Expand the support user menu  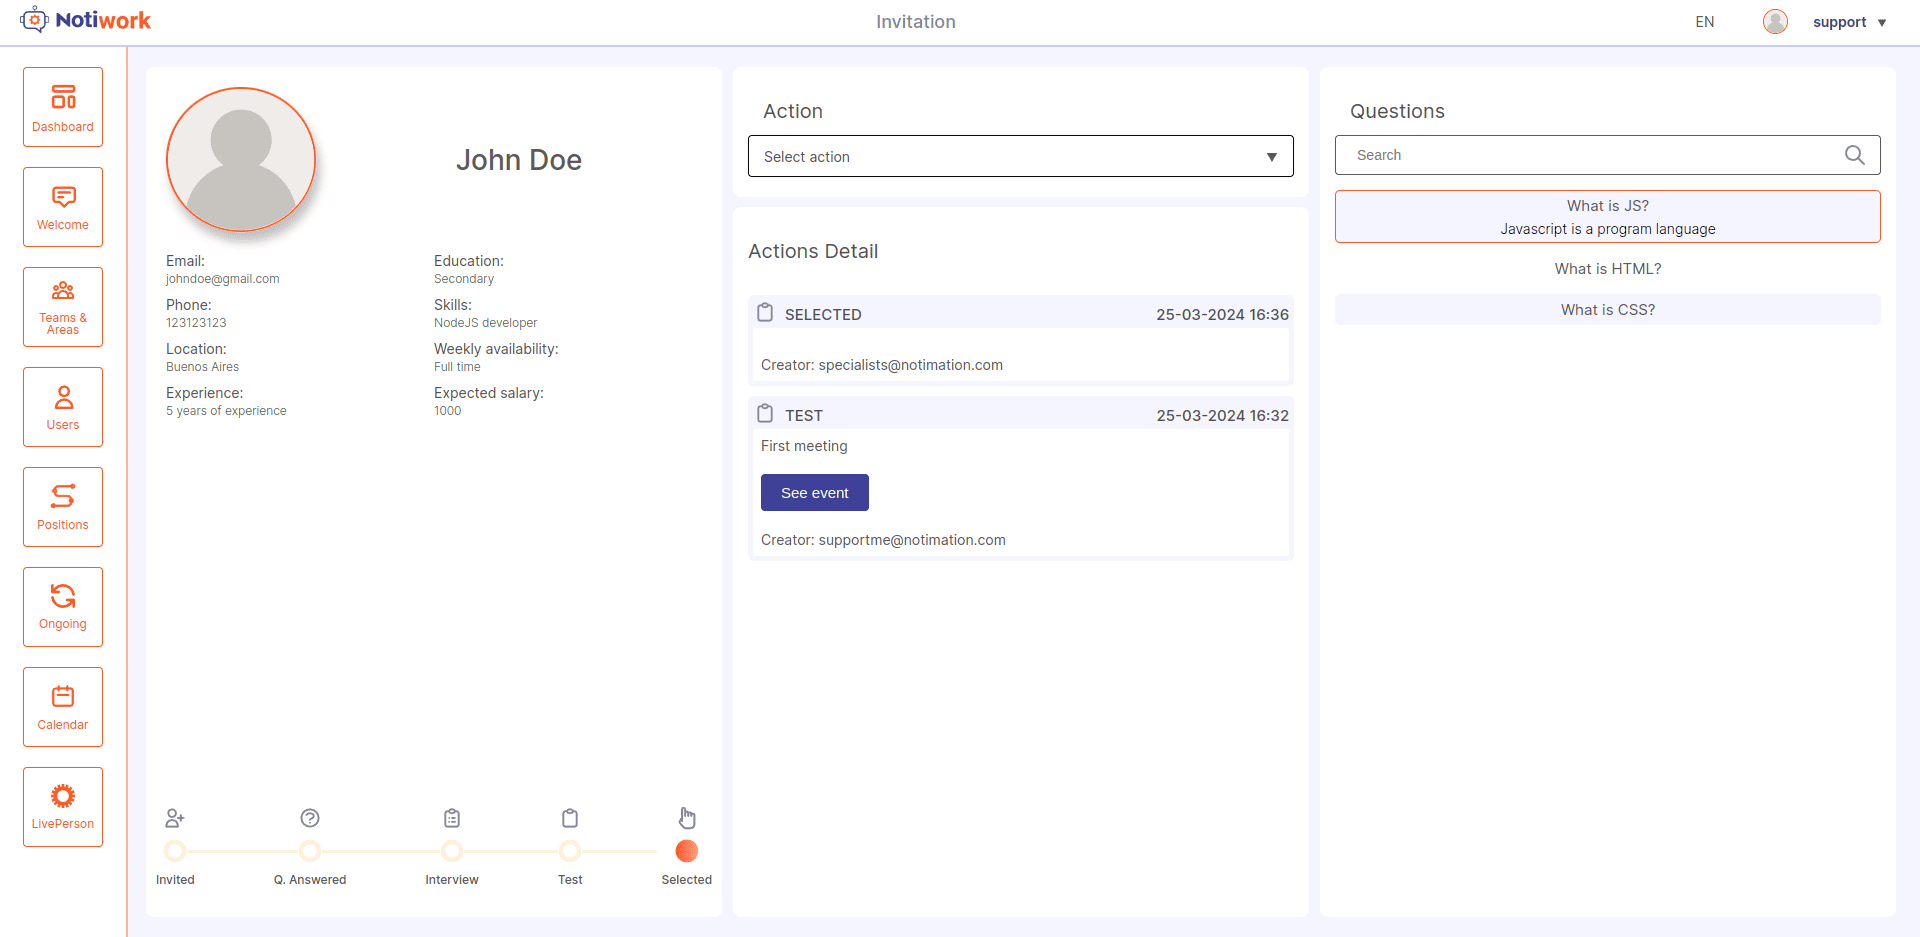click(1849, 22)
